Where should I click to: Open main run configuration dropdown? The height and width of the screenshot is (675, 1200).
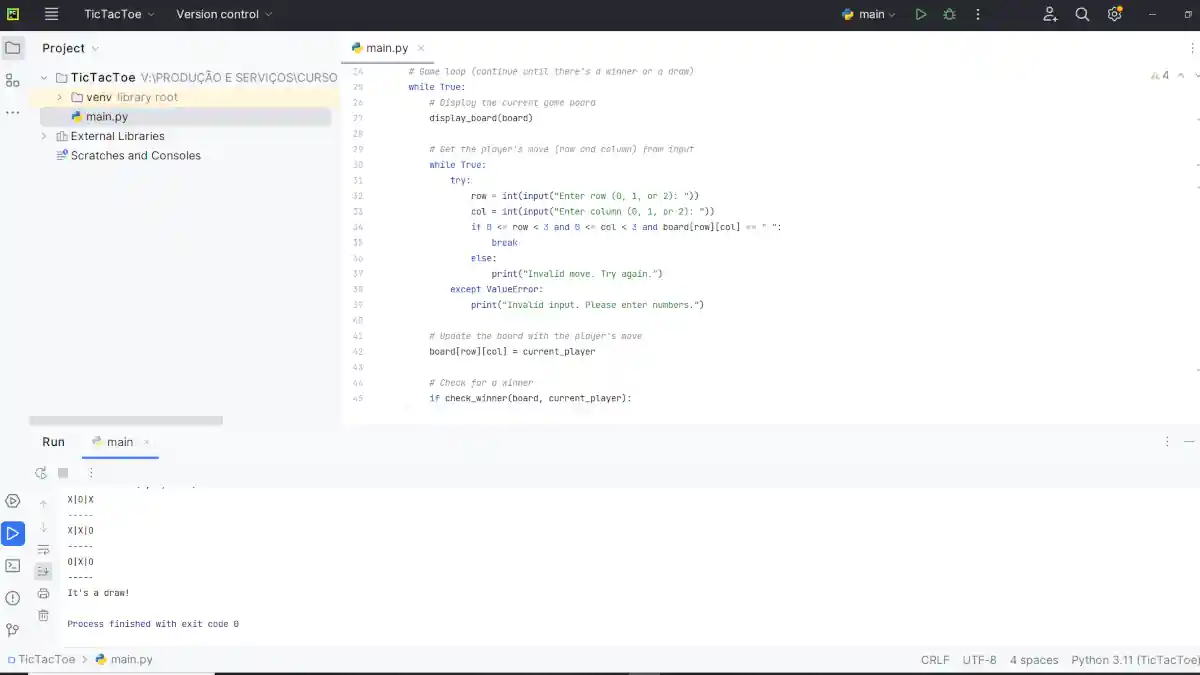[869, 14]
